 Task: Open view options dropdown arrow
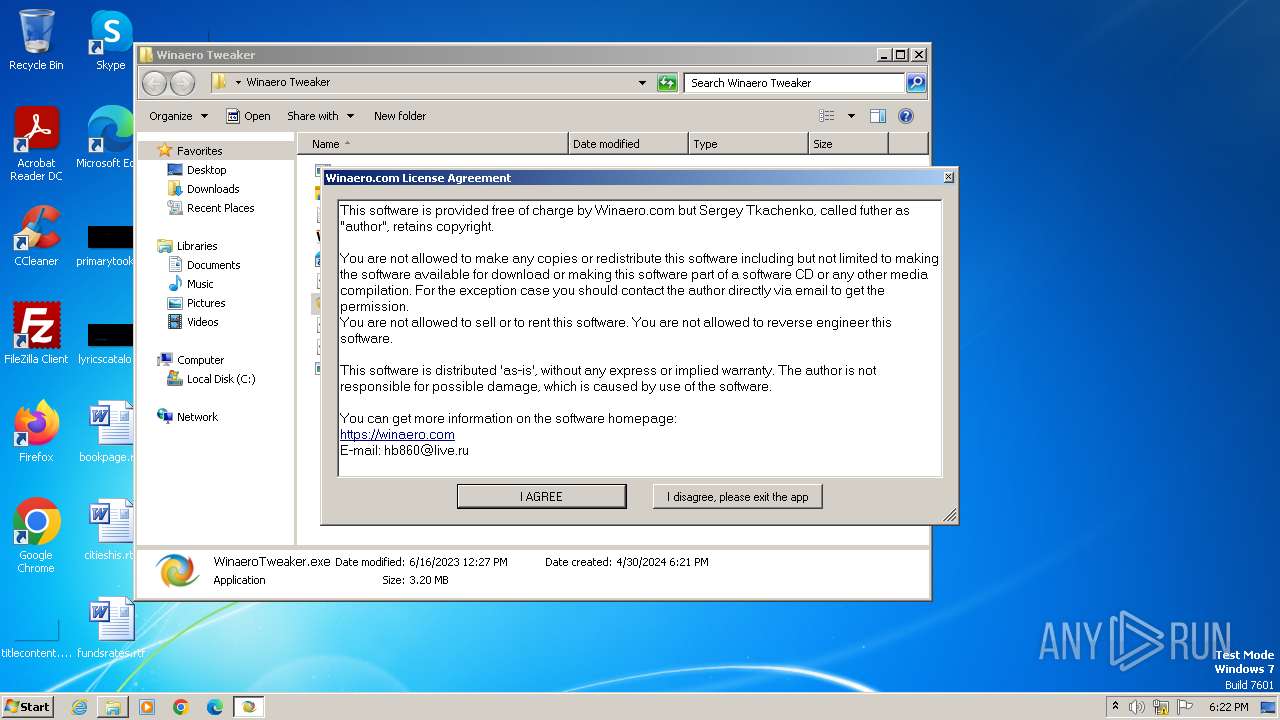pyautogui.click(x=851, y=116)
